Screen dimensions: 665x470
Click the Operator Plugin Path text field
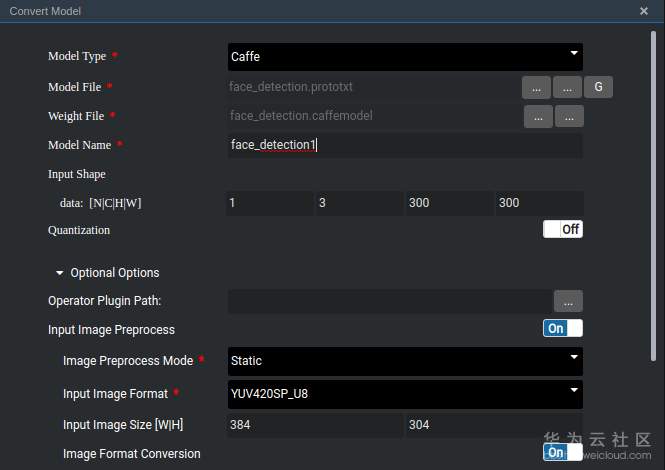390,302
